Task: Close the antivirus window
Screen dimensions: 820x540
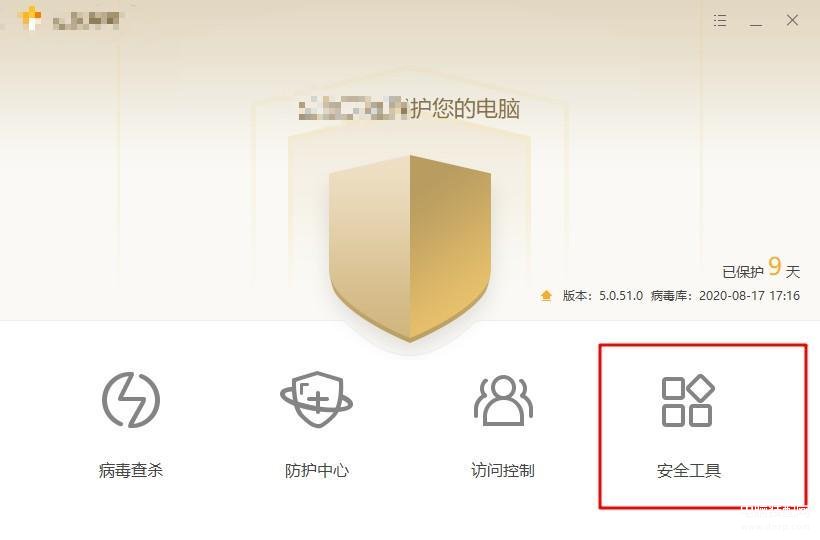Action: [792, 20]
